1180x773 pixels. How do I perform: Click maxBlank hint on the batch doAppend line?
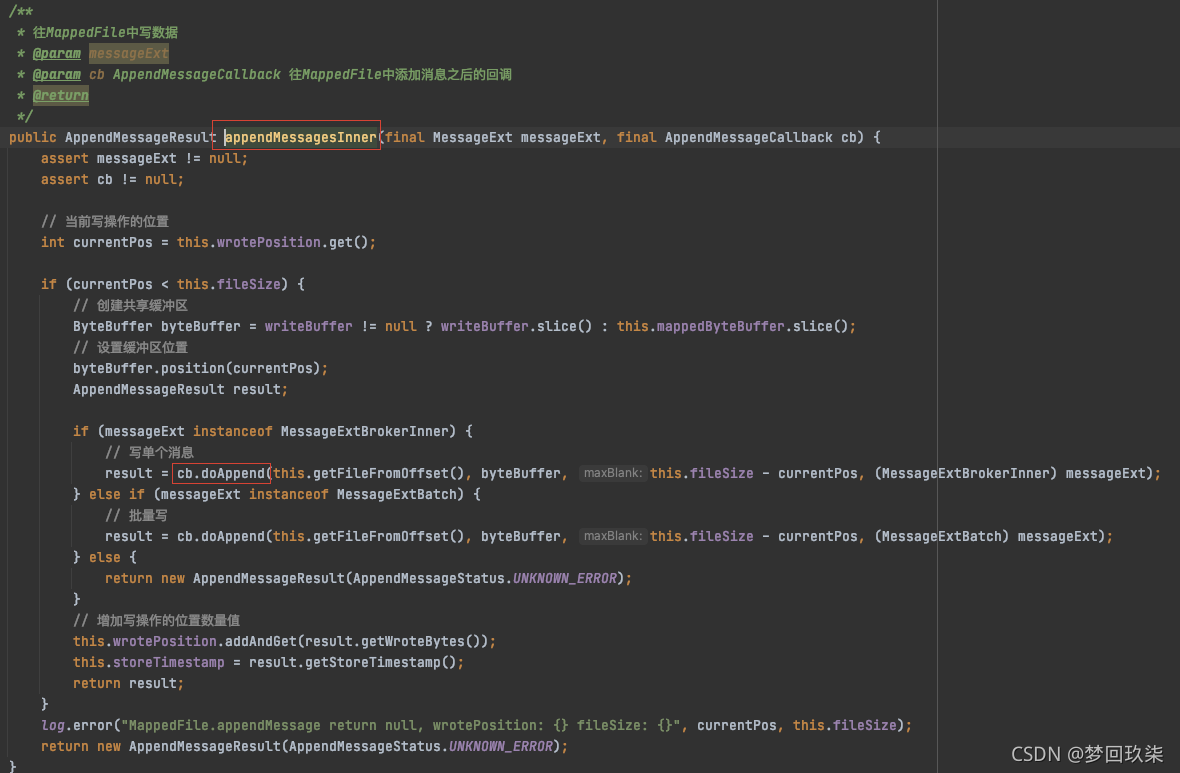[x=612, y=536]
